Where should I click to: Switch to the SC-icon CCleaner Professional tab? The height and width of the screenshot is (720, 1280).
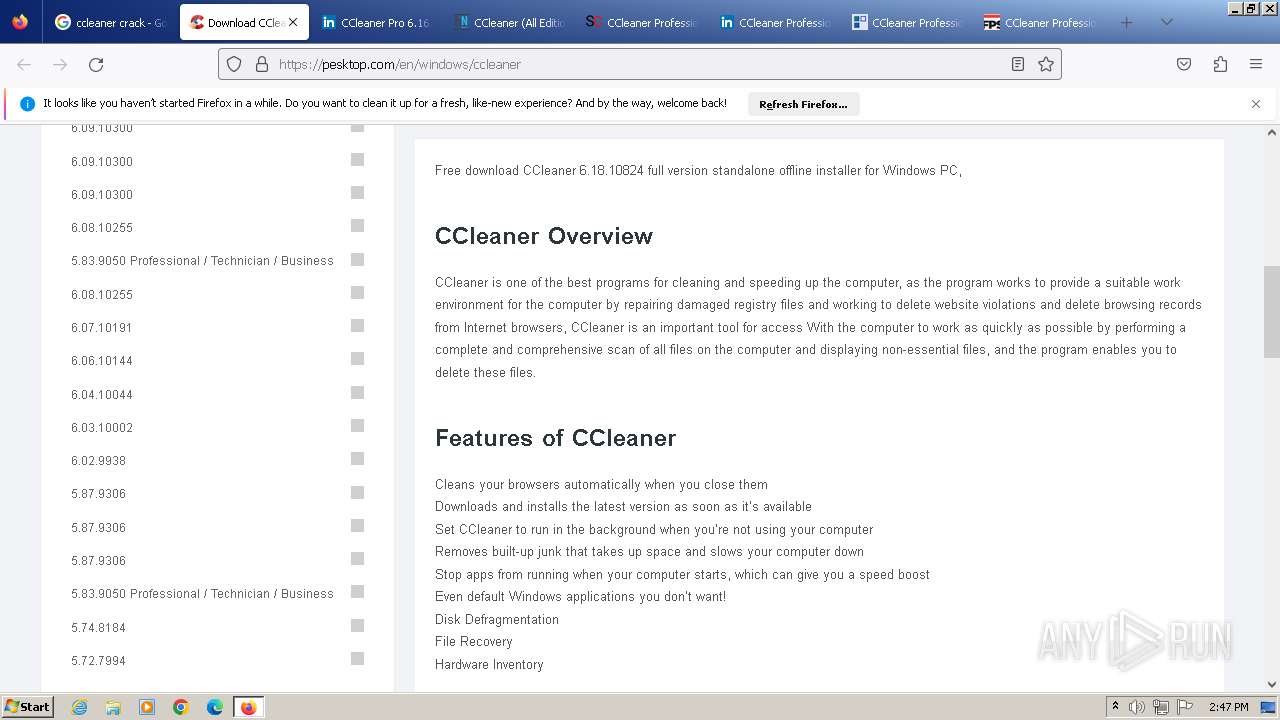[644, 22]
